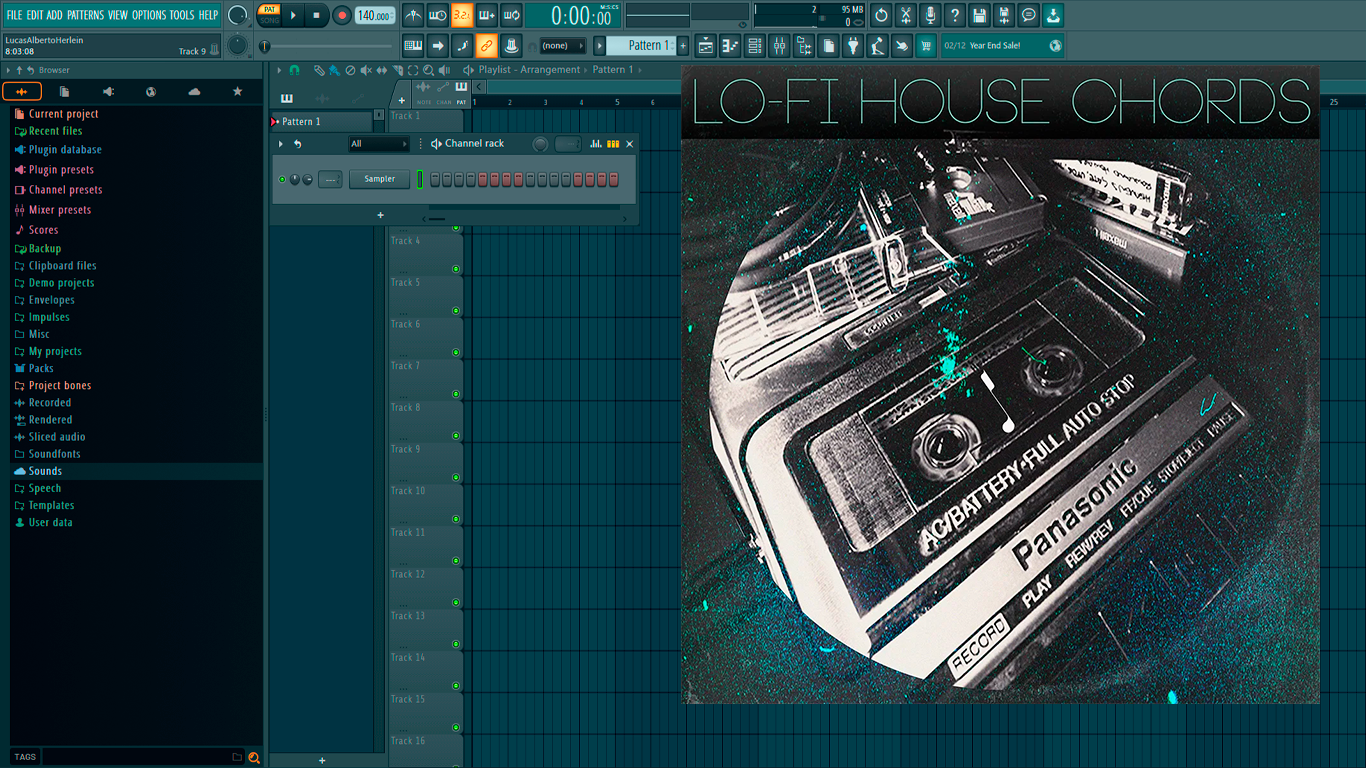Image resolution: width=1366 pixels, height=768 pixels.
Task: Save the project with the floppy disk icon
Action: 980,15
